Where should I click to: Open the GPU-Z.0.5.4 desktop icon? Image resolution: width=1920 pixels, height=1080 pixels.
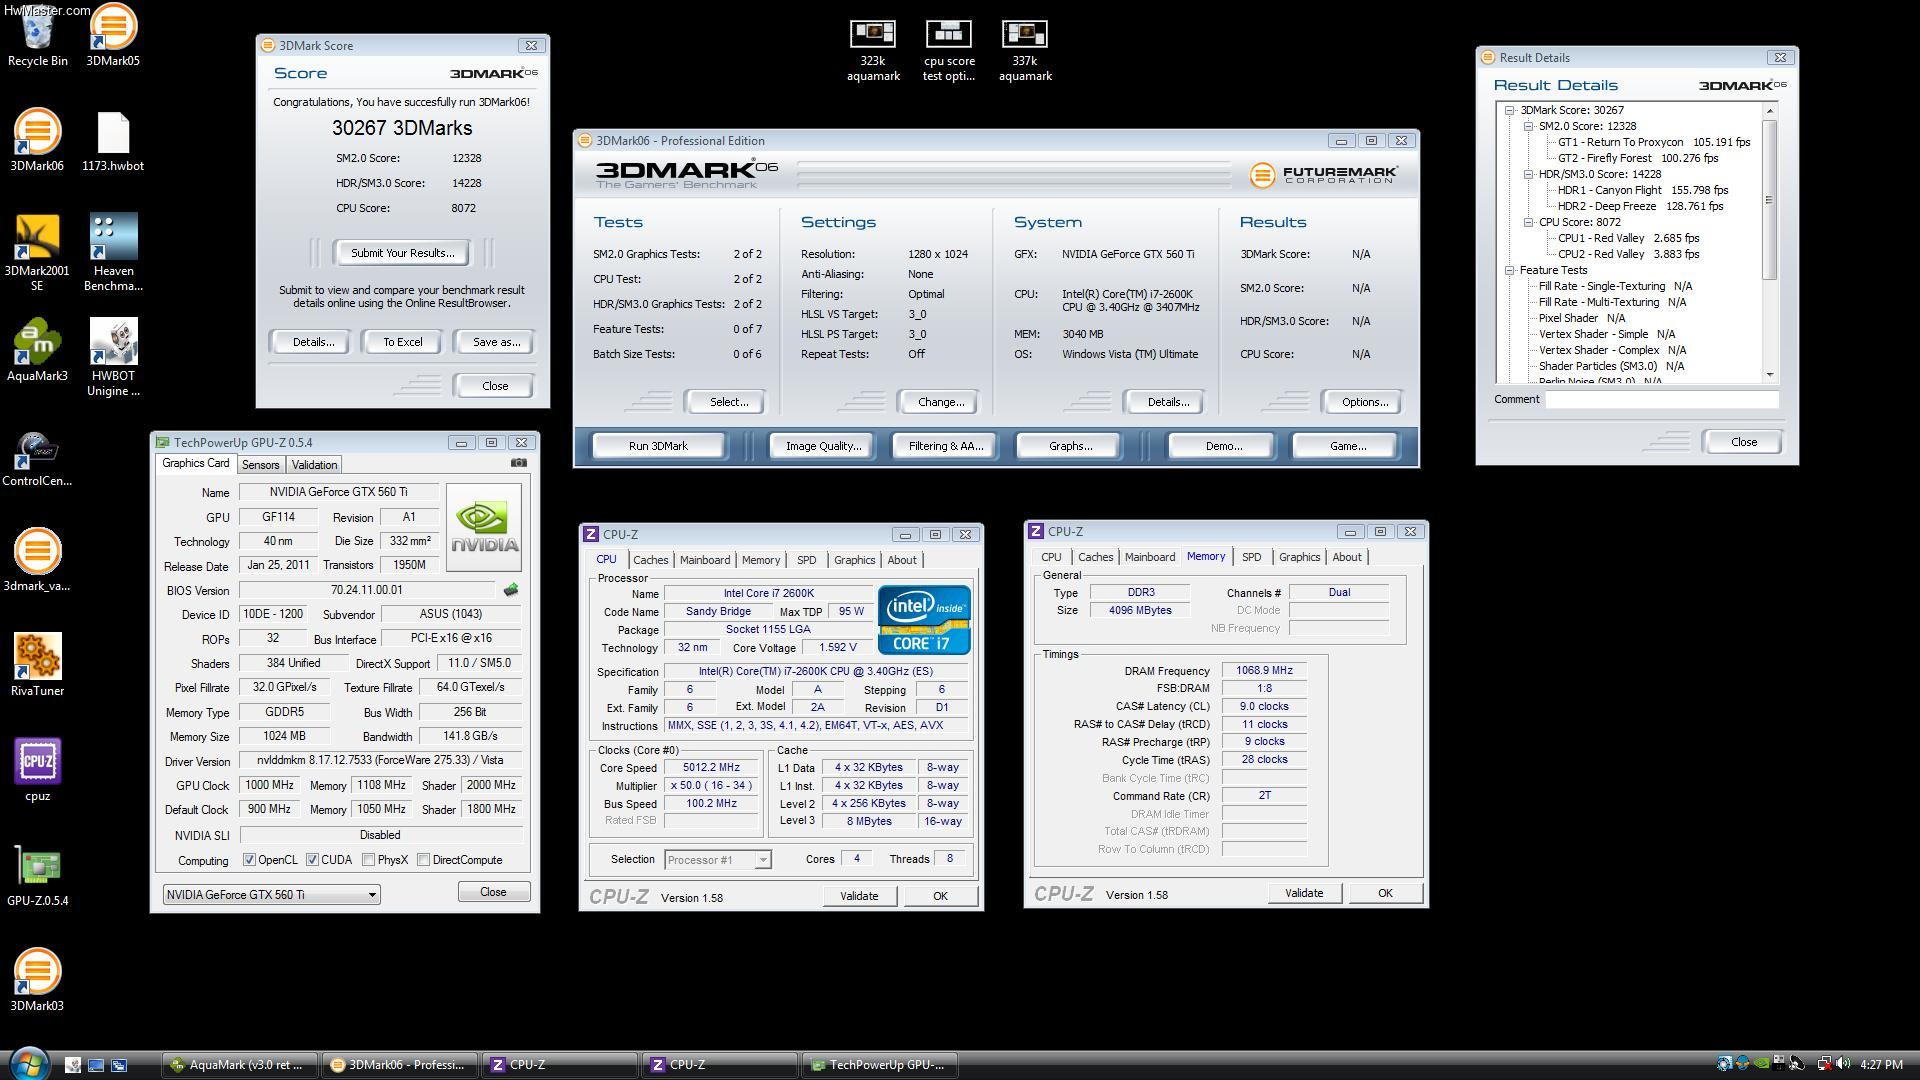coord(37,876)
